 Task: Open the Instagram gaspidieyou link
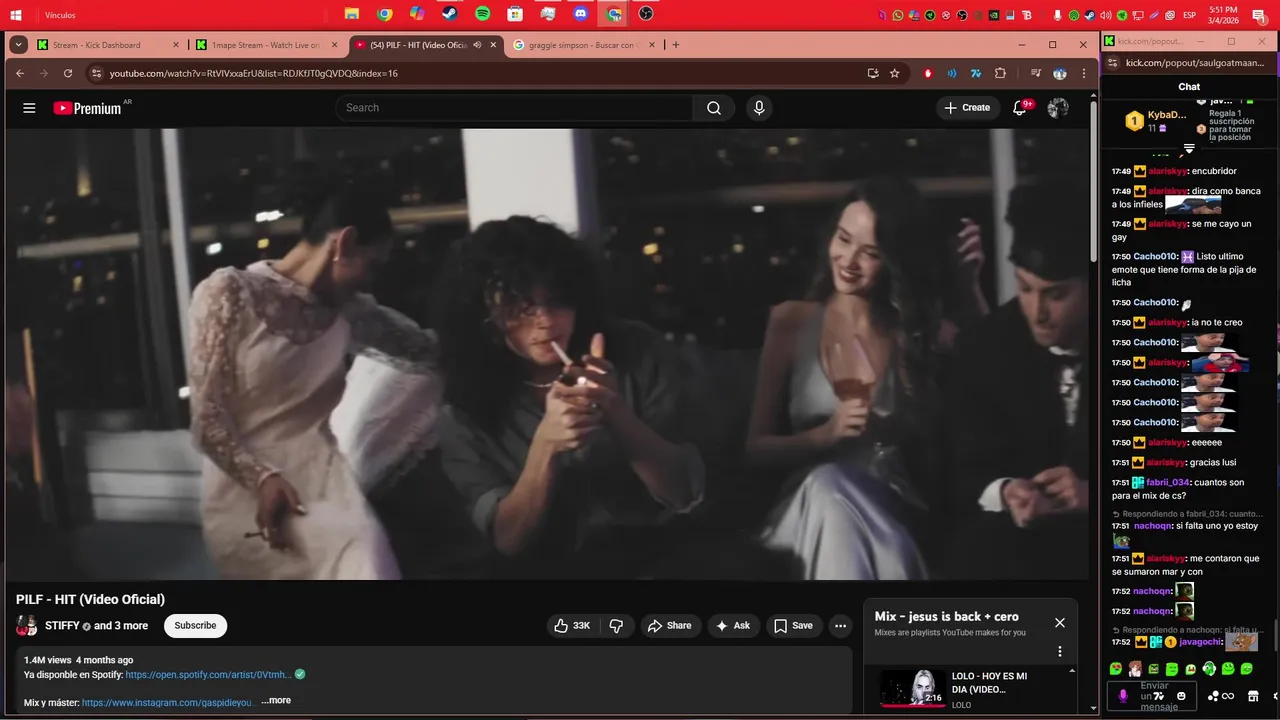coord(167,703)
